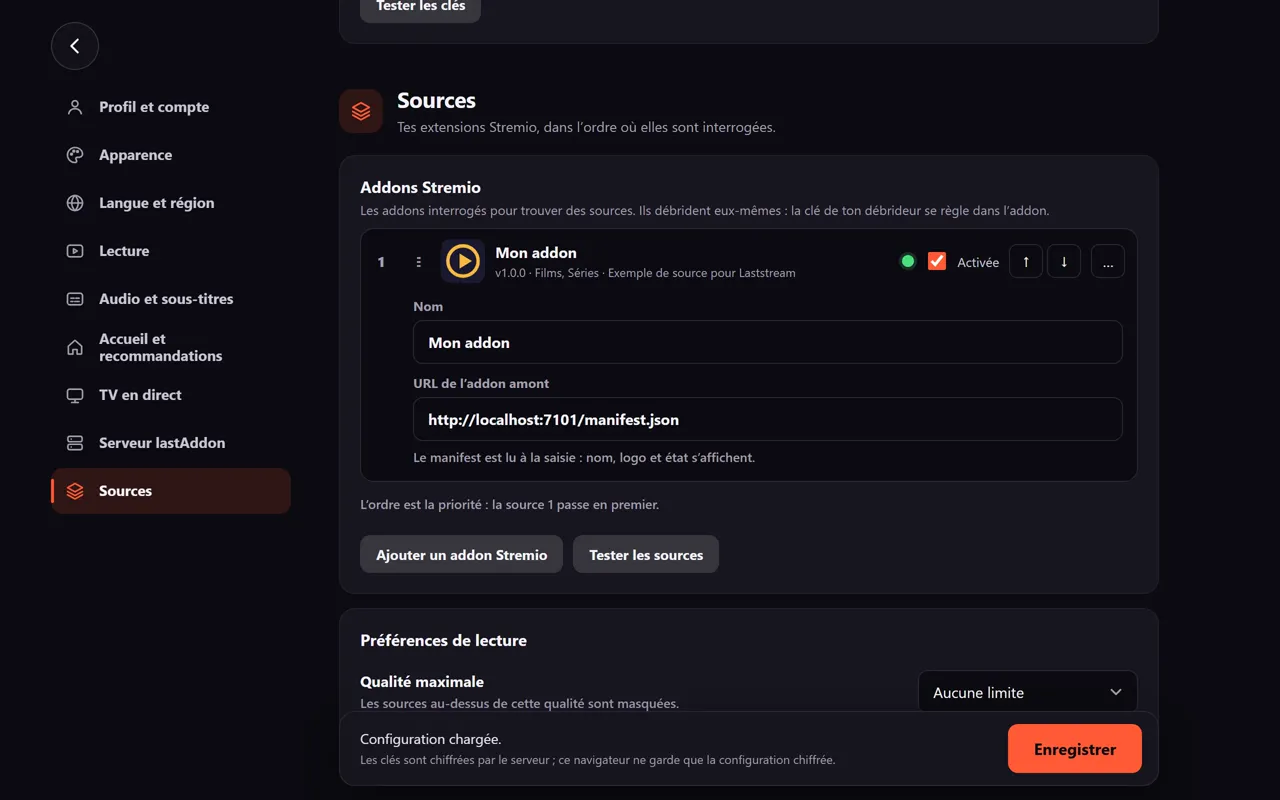Click the Mon addon play logo
Screen dimensions: 1280x800
(x=463, y=261)
